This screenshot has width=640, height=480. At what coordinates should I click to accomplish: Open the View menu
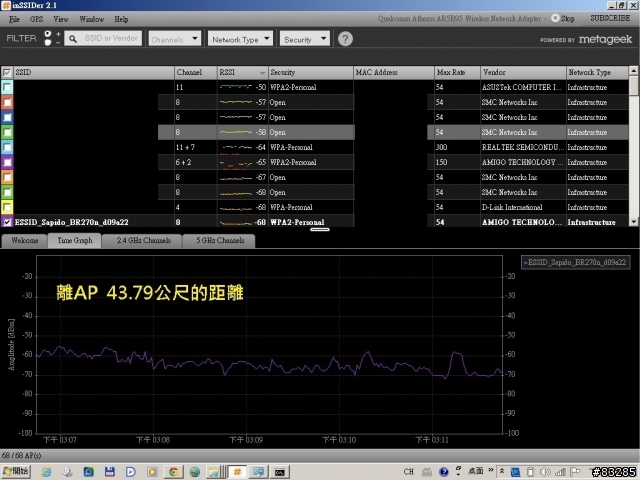pyautogui.click(x=61, y=19)
